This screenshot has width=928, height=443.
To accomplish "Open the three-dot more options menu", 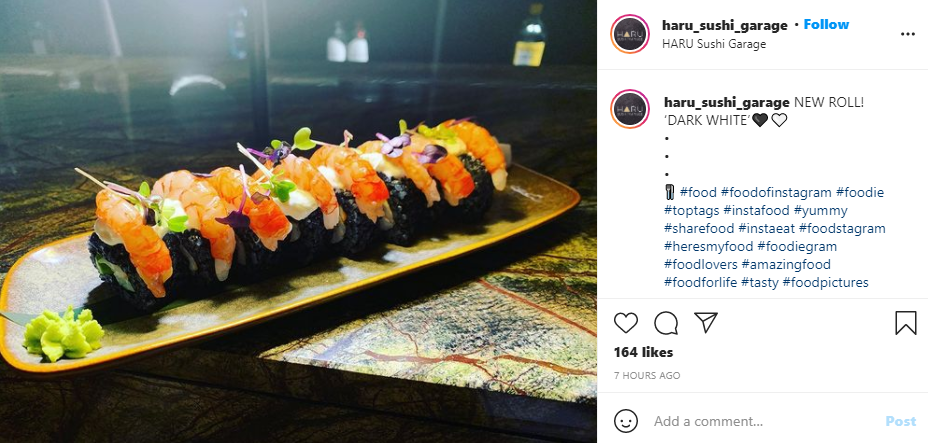I will (x=908, y=34).
